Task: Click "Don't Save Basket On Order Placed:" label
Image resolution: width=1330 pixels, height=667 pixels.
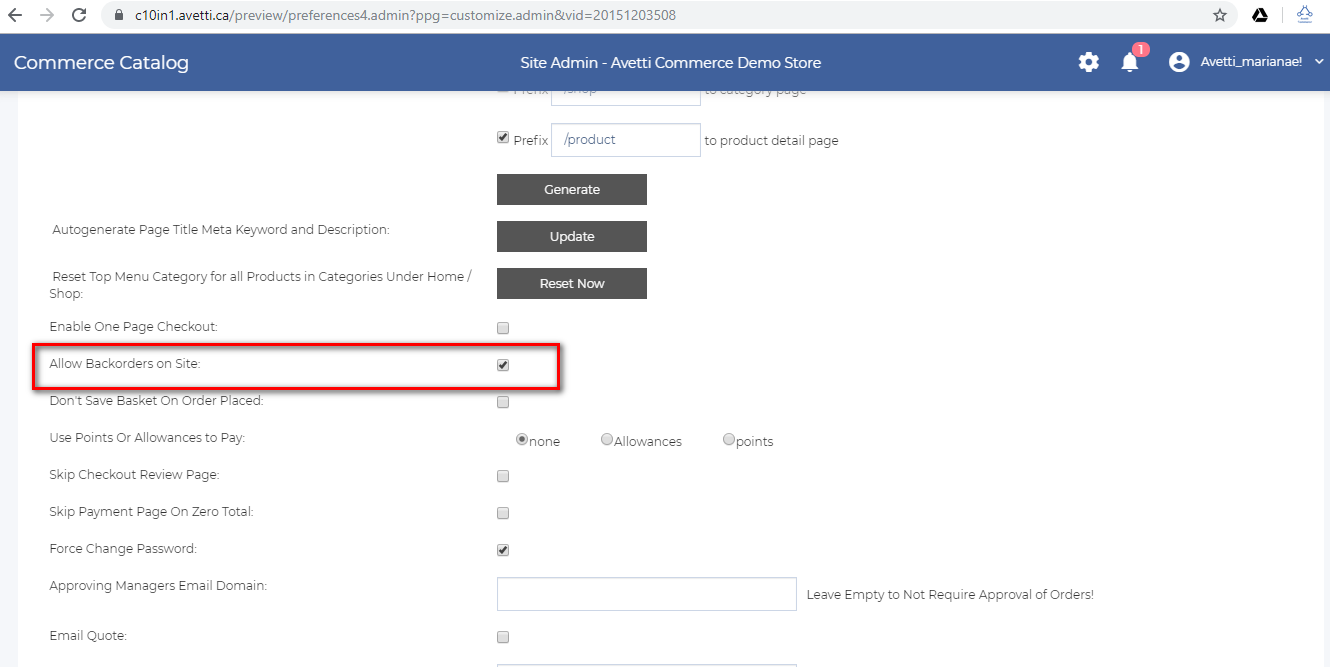Action: 156,401
